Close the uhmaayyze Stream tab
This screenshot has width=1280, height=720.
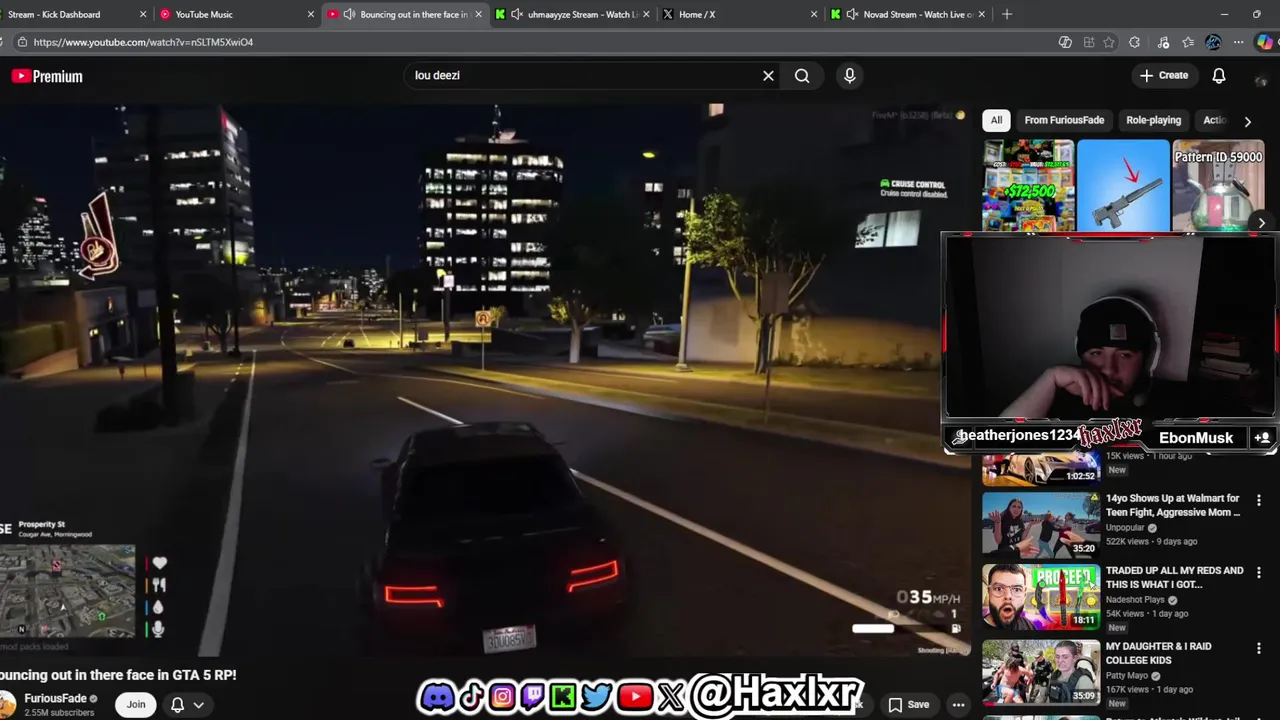pyautogui.click(x=645, y=14)
